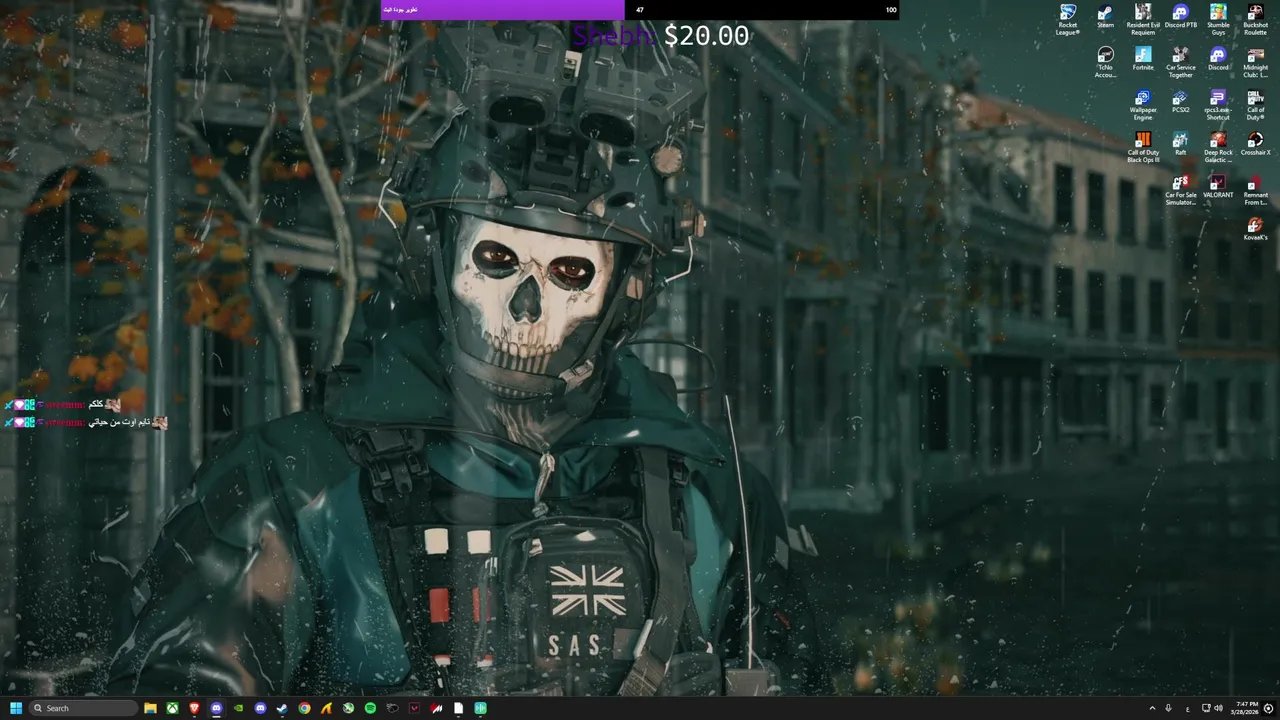Select the Fortnite desktop icon

(x=1143, y=58)
